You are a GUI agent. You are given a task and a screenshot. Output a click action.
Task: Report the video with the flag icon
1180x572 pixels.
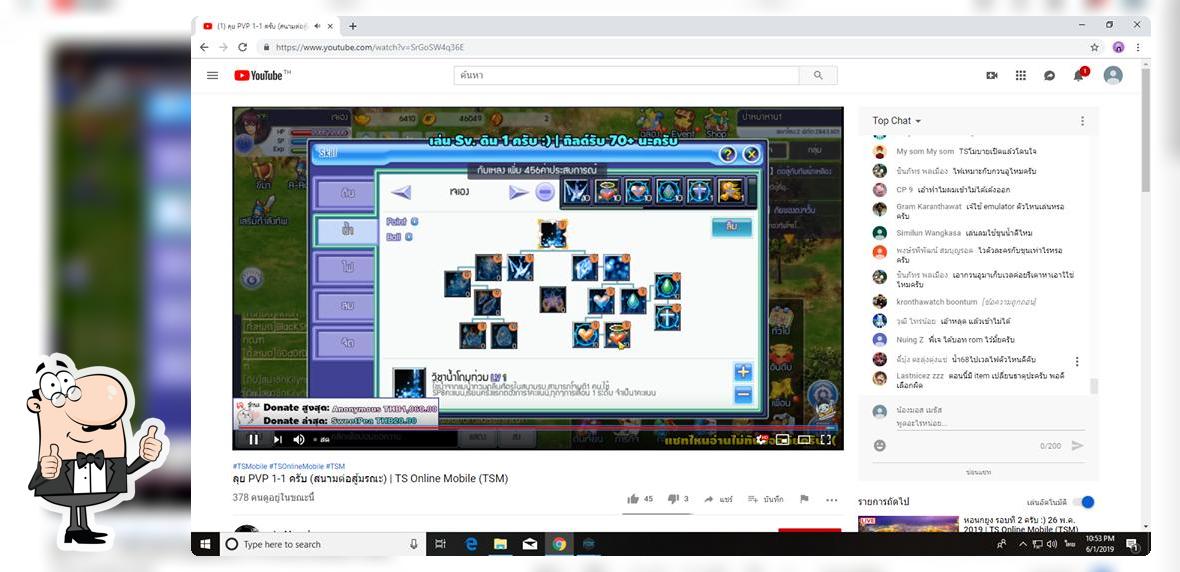point(804,499)
